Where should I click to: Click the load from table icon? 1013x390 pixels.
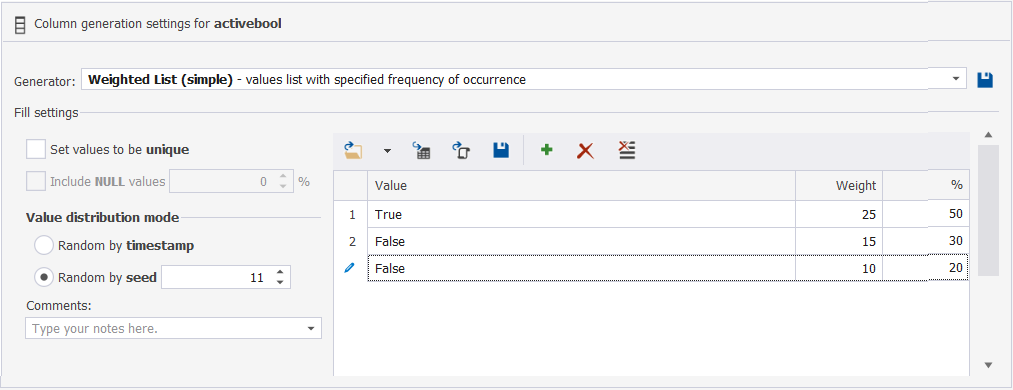point(422,150)
